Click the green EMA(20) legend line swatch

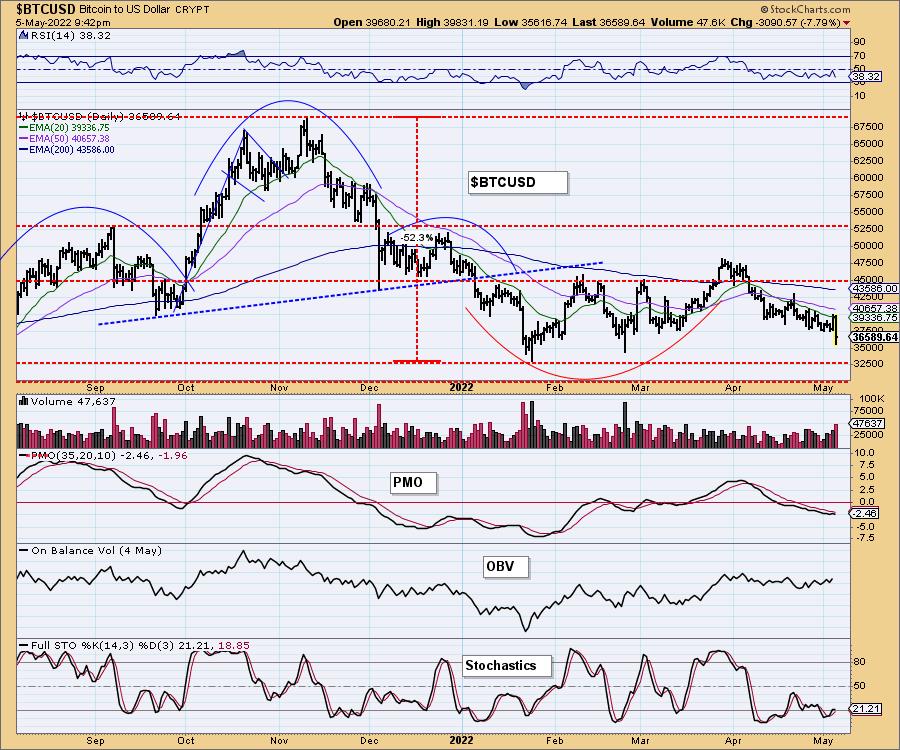[x=24, y=128]
